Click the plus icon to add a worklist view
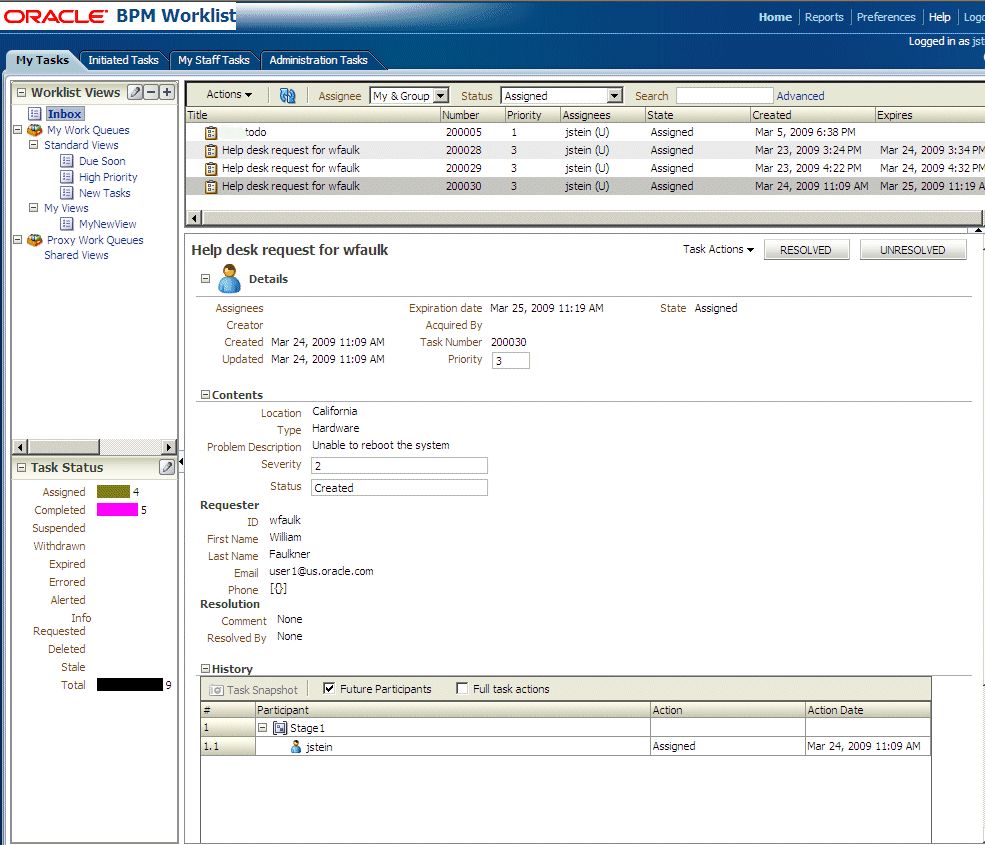 (167, 92)
